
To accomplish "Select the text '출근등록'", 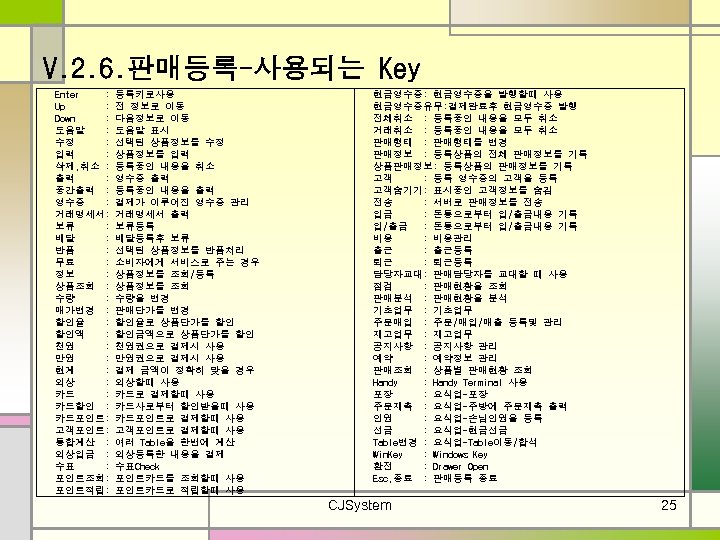I will [452, 250].
